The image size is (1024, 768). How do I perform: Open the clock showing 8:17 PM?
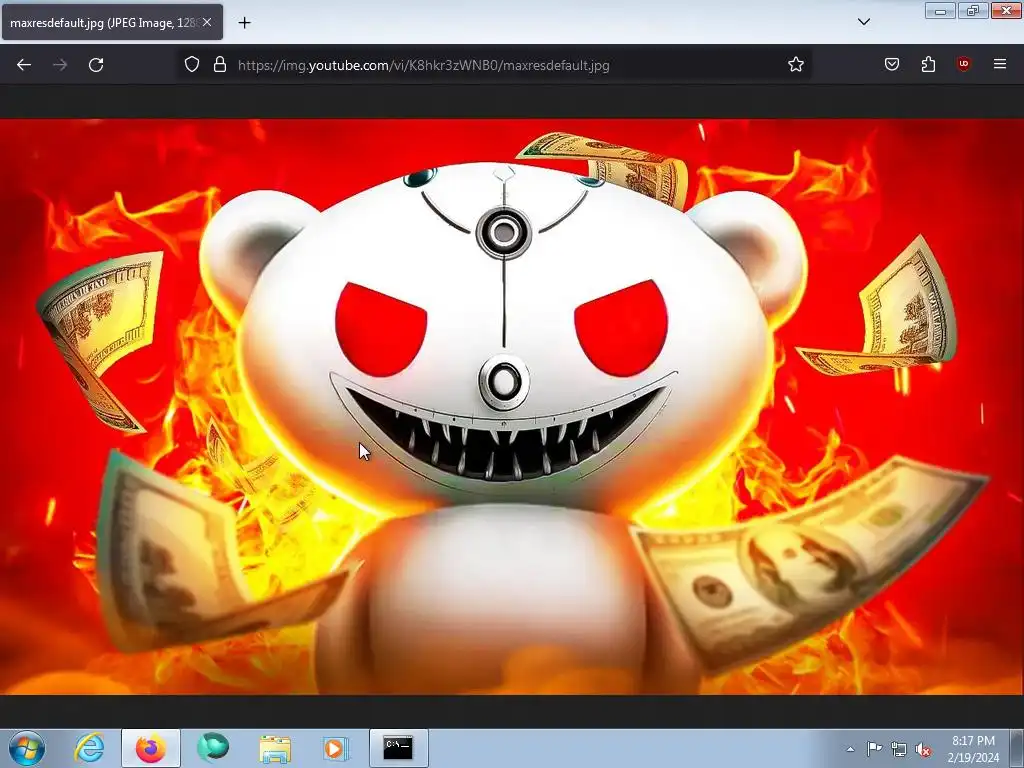(973, 749)
